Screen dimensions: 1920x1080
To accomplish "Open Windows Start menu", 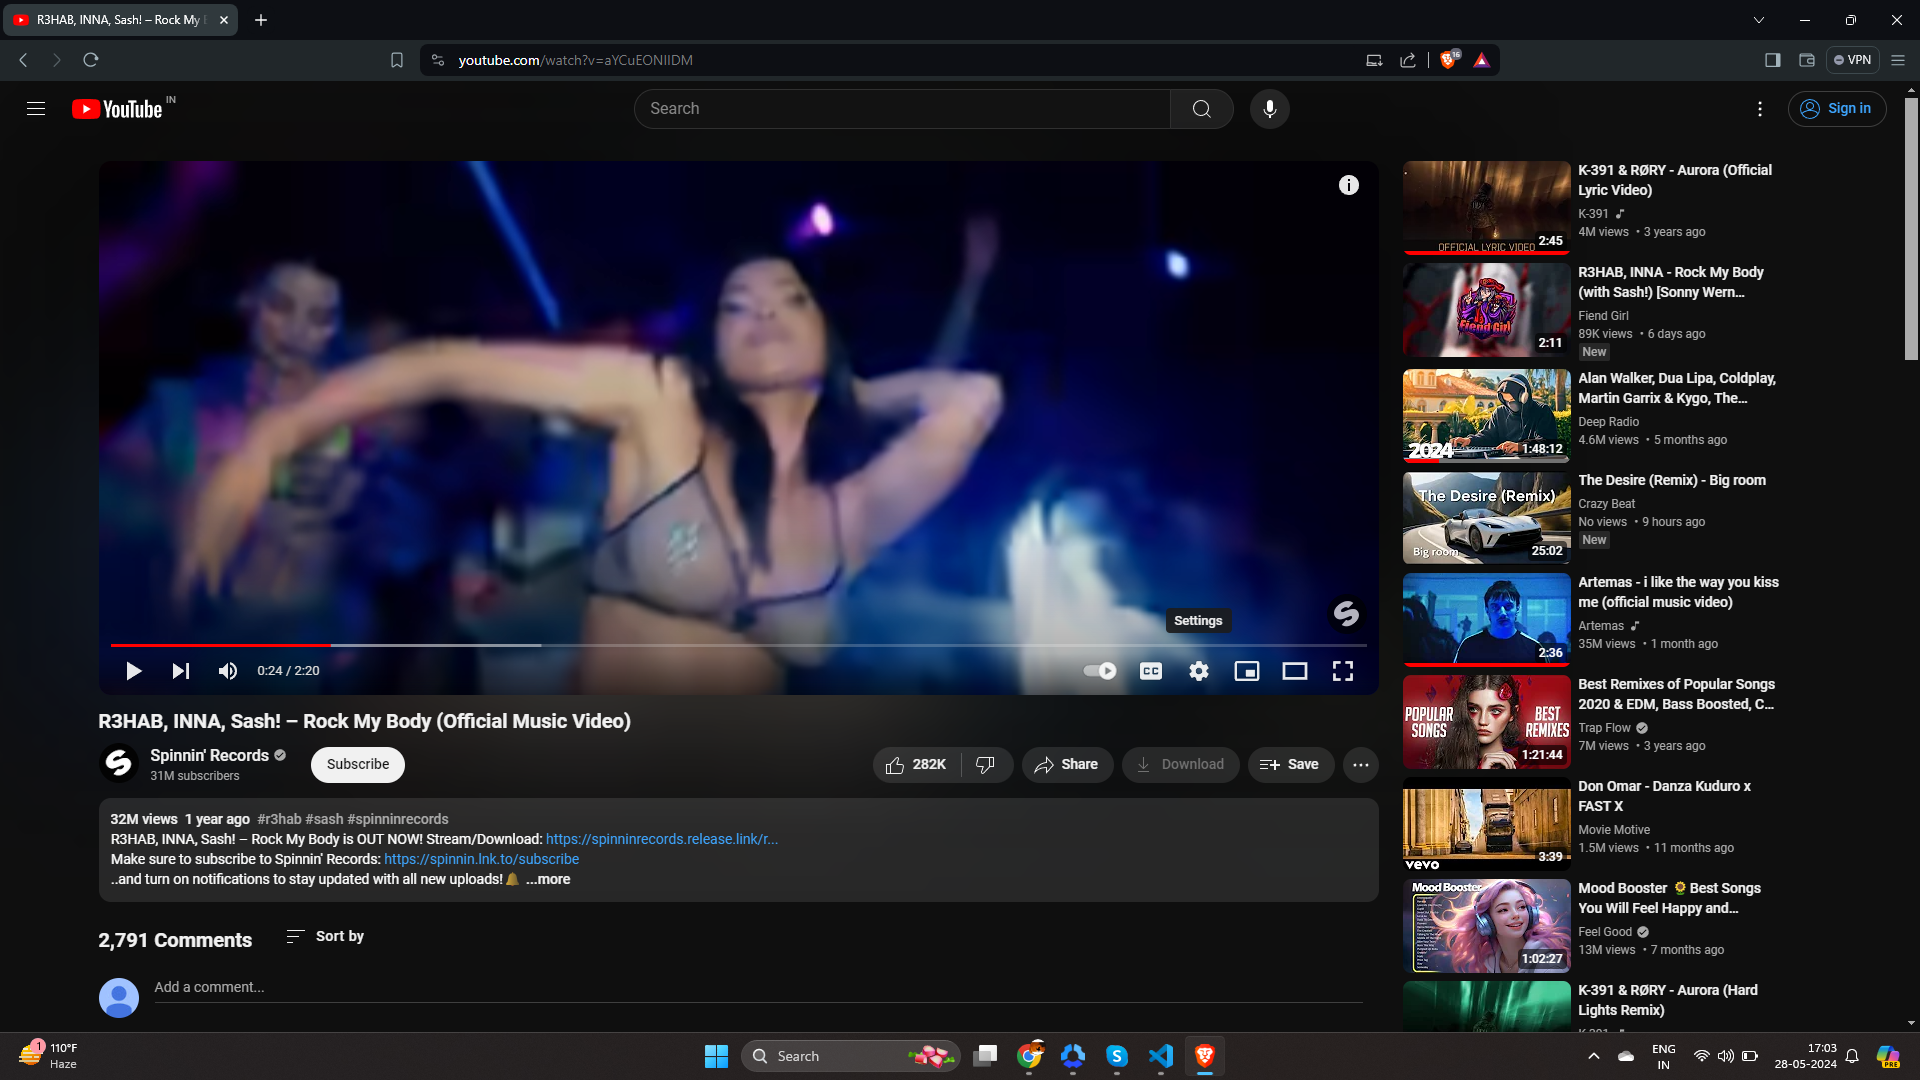I will (716, 1056).
